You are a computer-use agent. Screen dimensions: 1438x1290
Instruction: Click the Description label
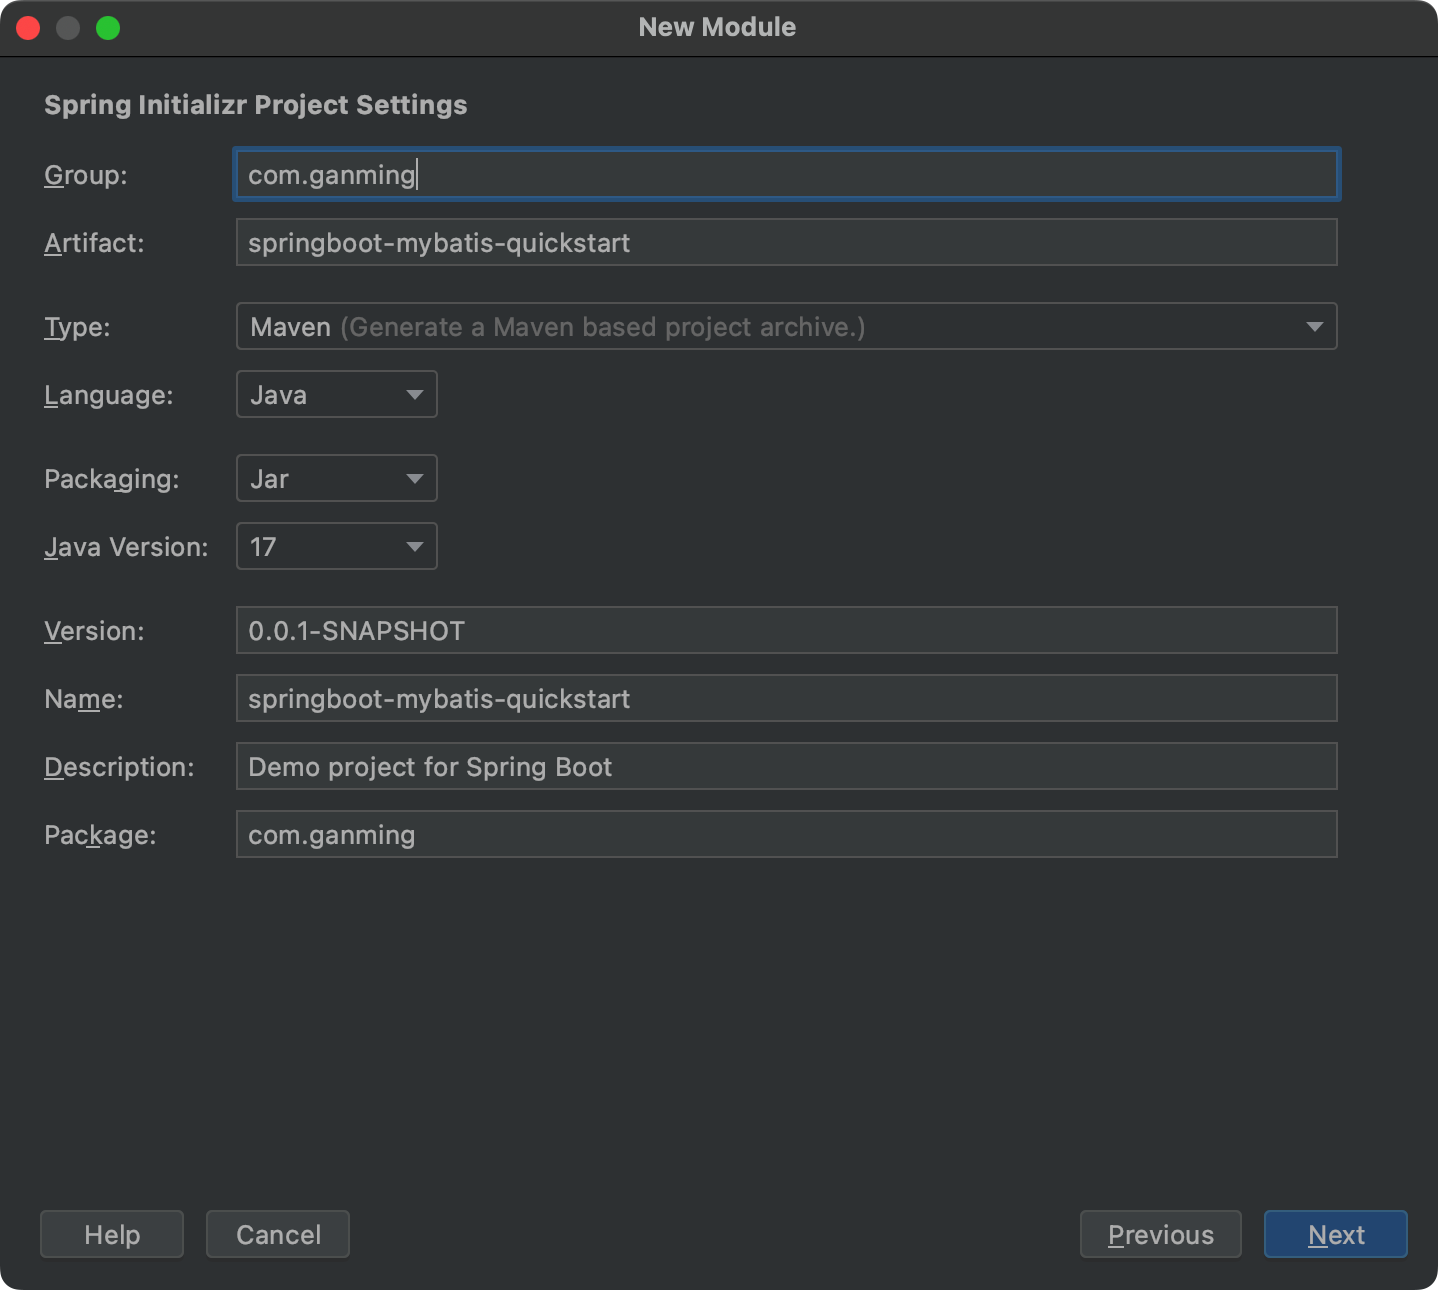coord(119,768)
